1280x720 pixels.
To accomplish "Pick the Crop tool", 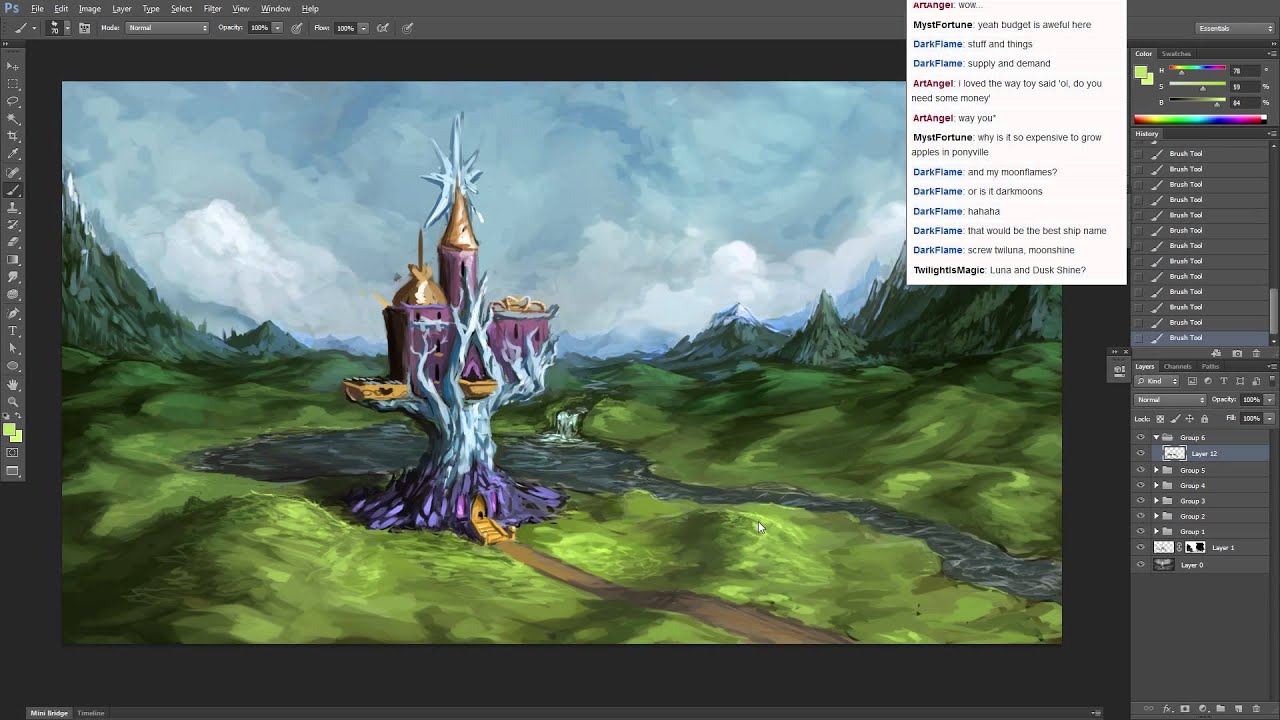I will [13, 136].
